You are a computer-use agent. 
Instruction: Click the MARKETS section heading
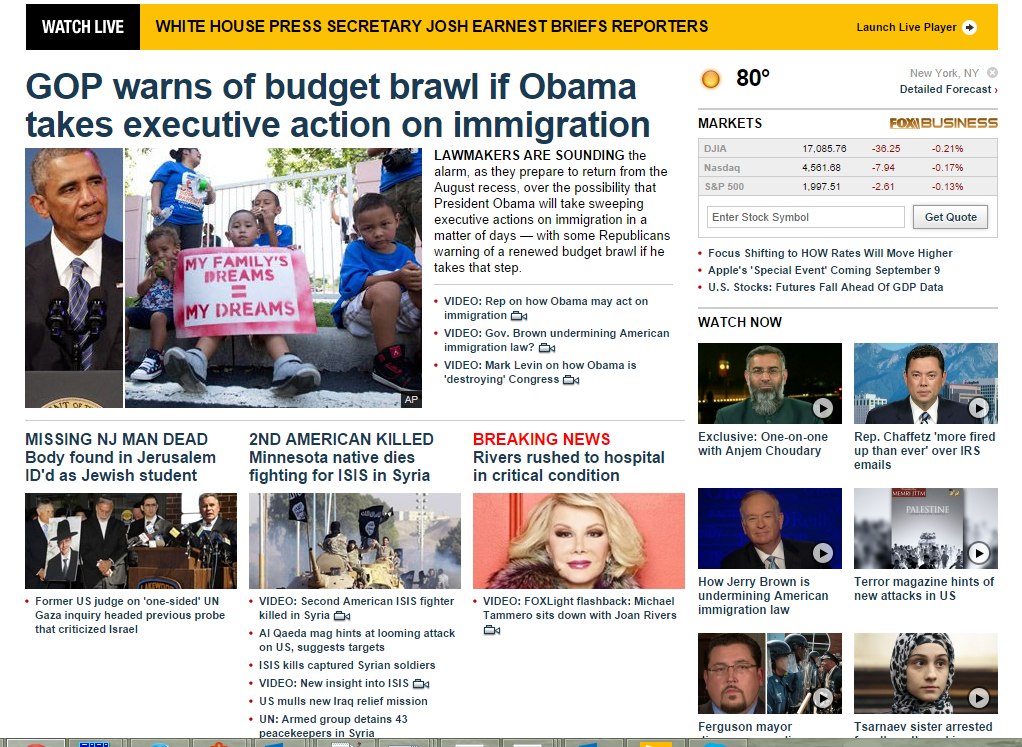[729, 123]
